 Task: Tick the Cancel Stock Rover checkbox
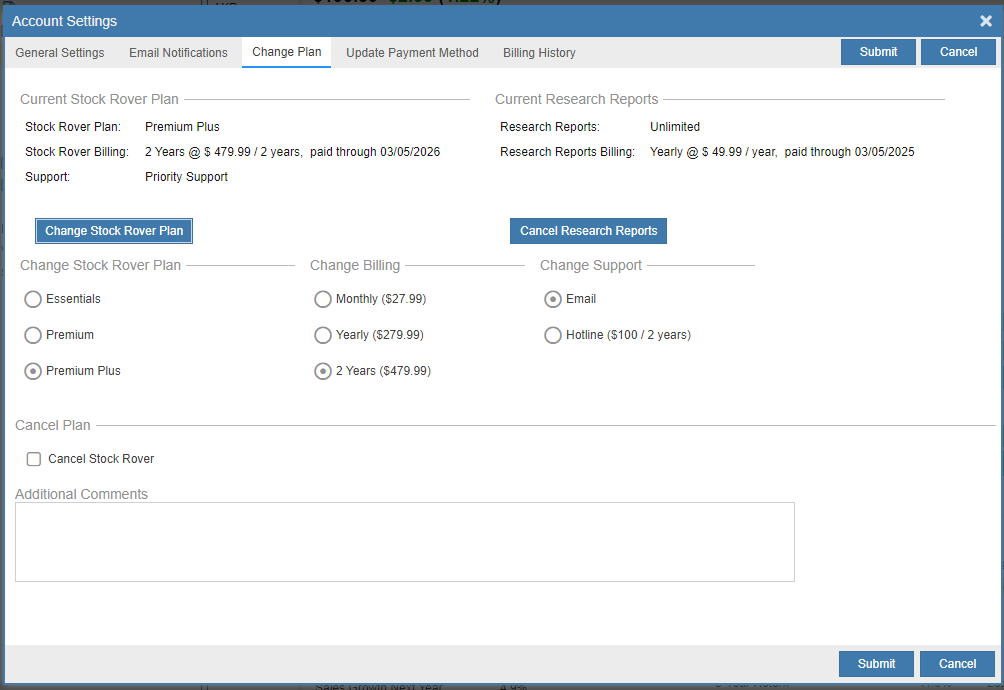[x=34, y=459]
